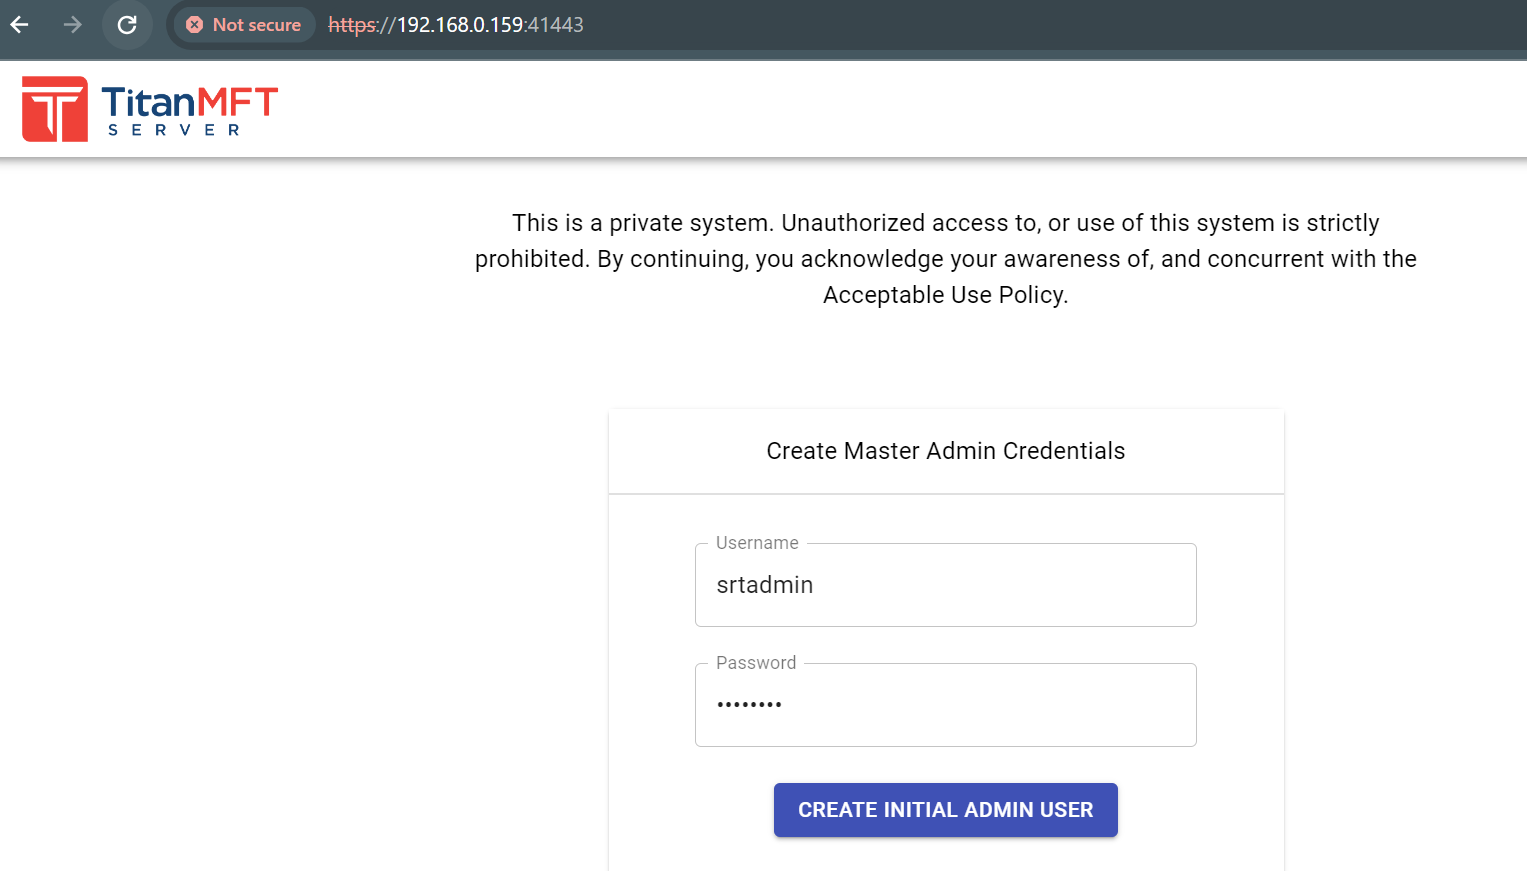The width and height of the screenshot is (1527, 871).
Task: Click the Password field label
Action: point(756,663)
